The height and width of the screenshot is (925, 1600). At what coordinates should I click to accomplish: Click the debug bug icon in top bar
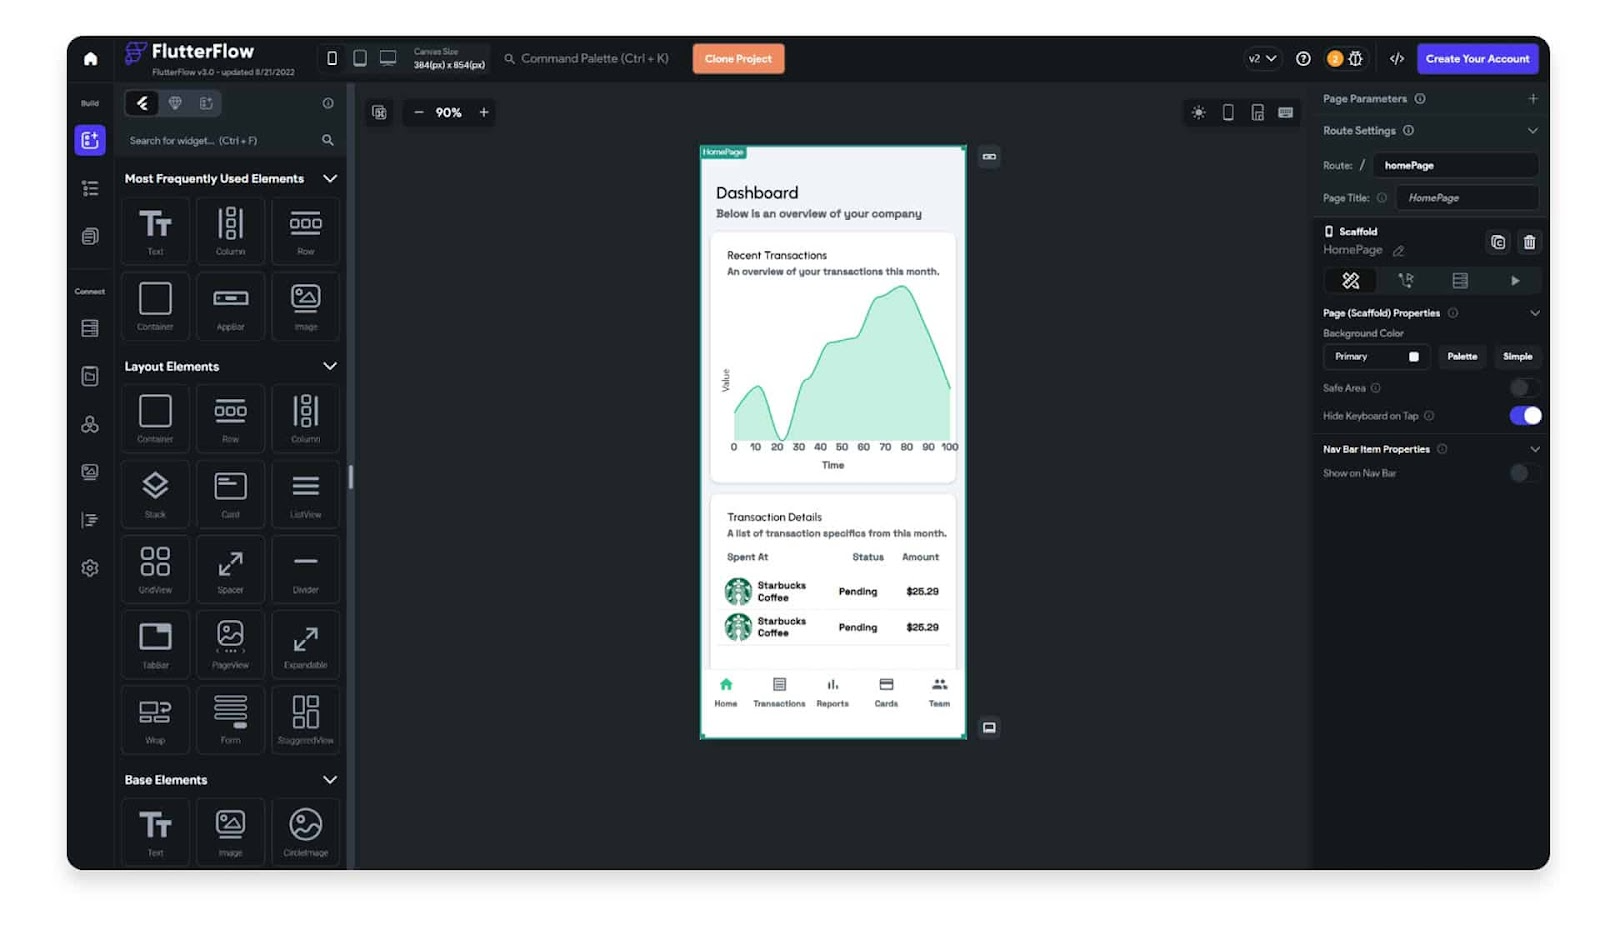(x=1356, y=59)
